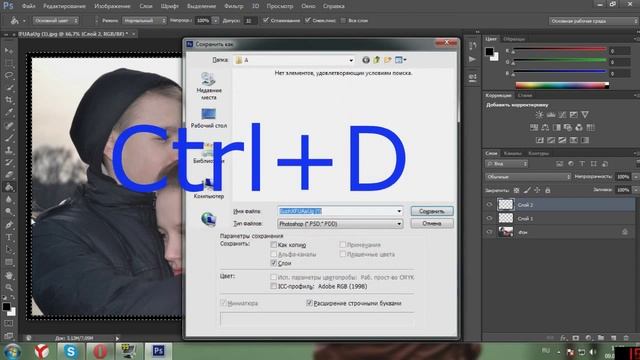This screenshot has height=360, width=640.
Task: Create new folder in Save dialog
Action: point(388,60)
